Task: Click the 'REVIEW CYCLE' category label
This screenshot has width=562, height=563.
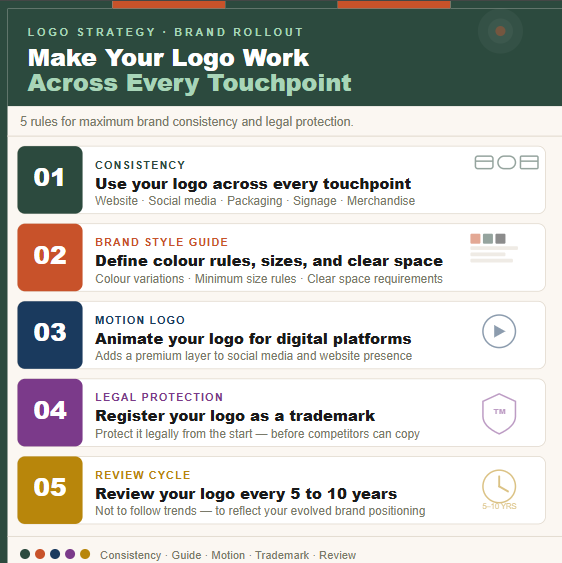Action: 143,475
